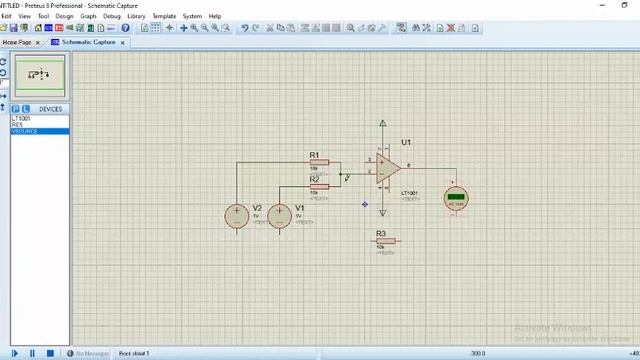Open the Home Page toolbar icon
Screen dimensions: 640x360
(x=38, y=28)
